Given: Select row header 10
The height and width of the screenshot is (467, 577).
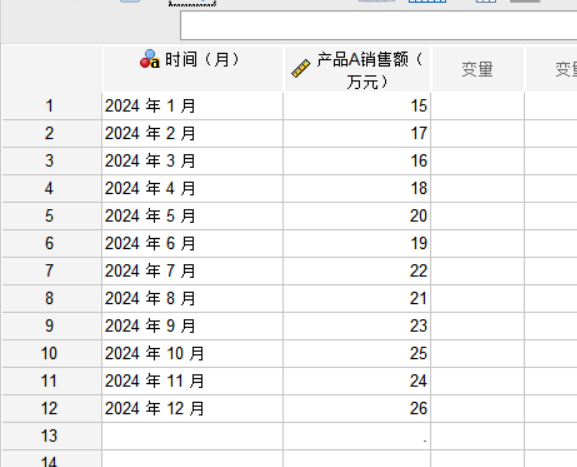Looking at the screenshot, I should coord(52,354).
